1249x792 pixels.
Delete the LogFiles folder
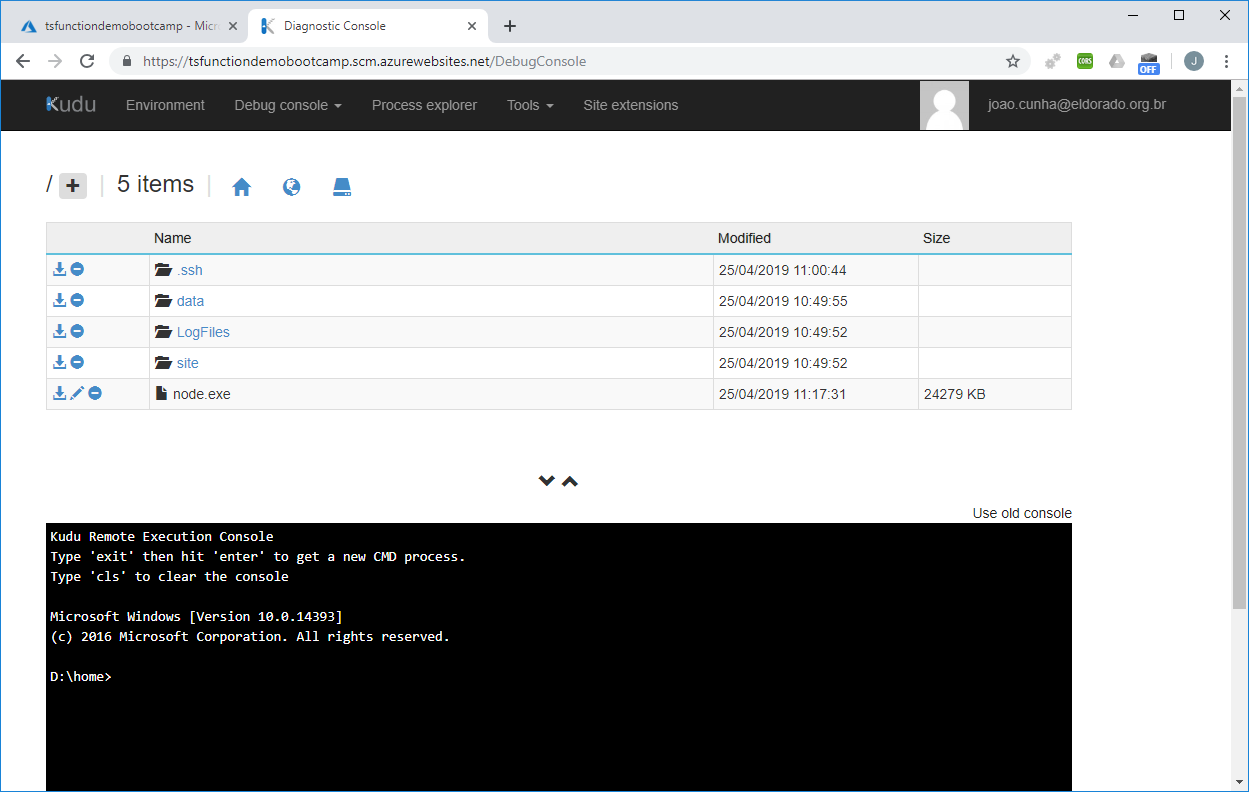point(77,332)
